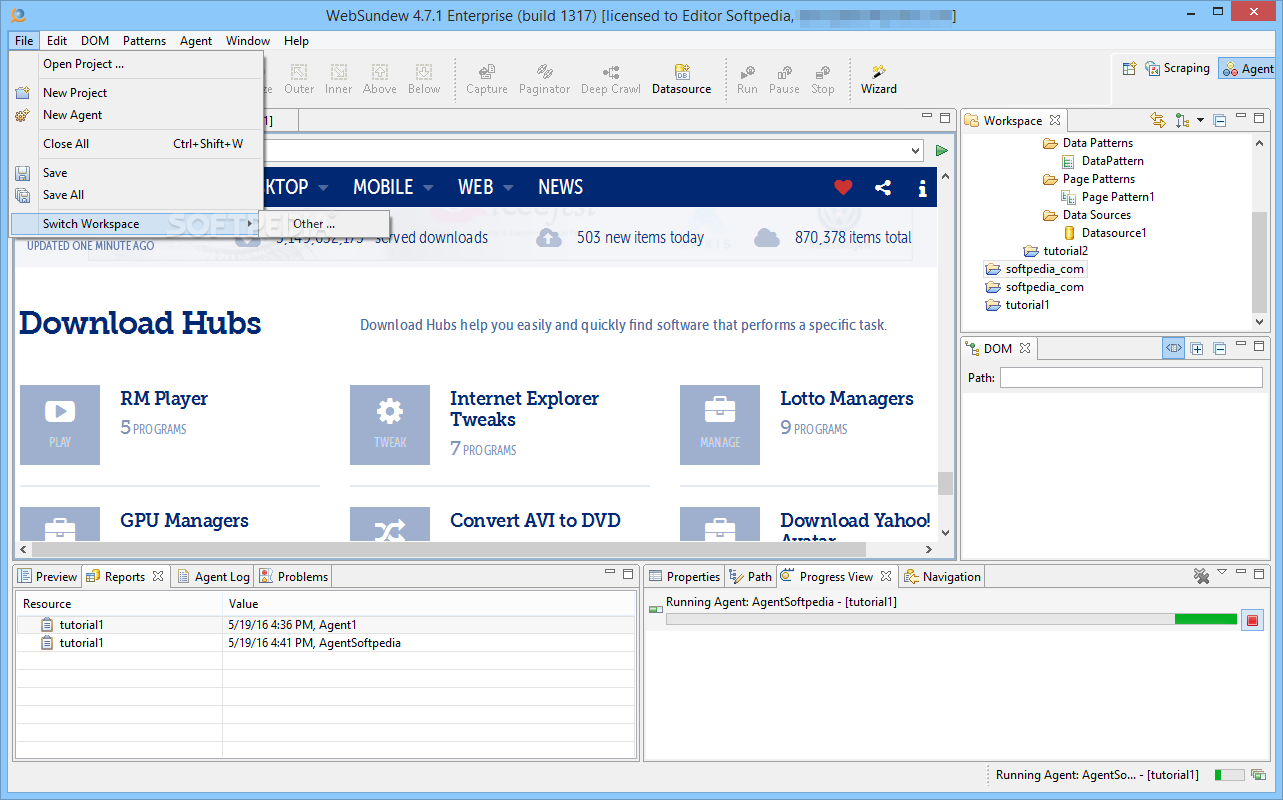The image size is (1283, 800).
Task: Click the browser pane vertical scrollbar thumb
Action: (x=945, y=483)
